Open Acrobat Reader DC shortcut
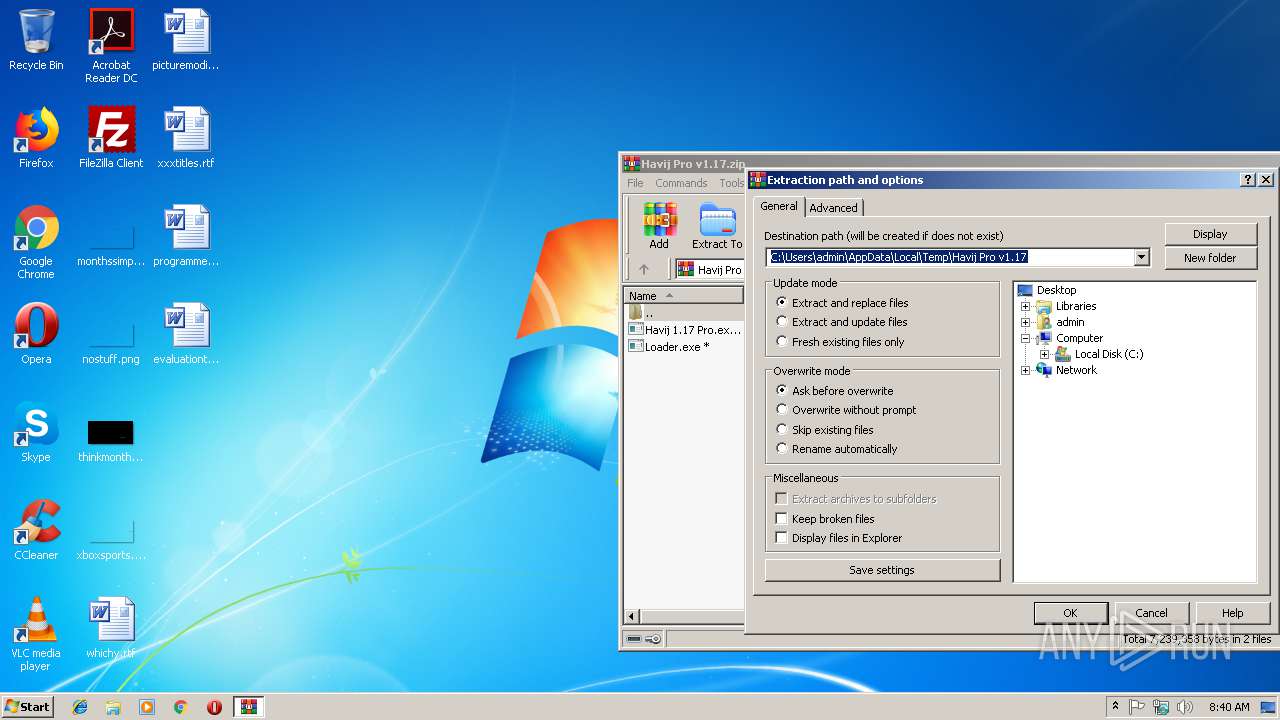 click(111, 45)
